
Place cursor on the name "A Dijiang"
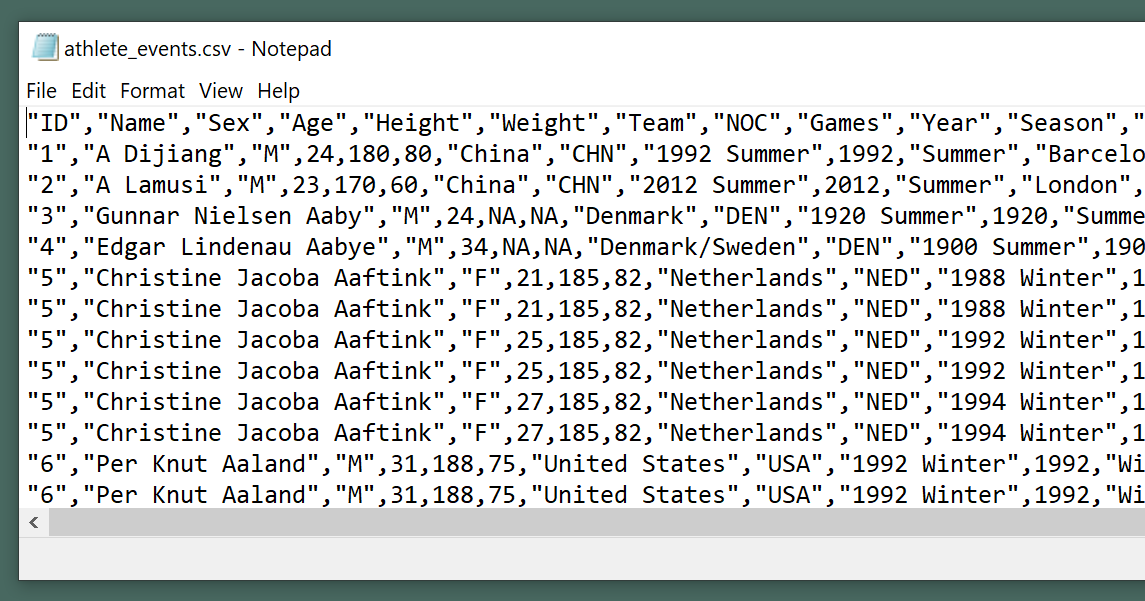point(151,154)
